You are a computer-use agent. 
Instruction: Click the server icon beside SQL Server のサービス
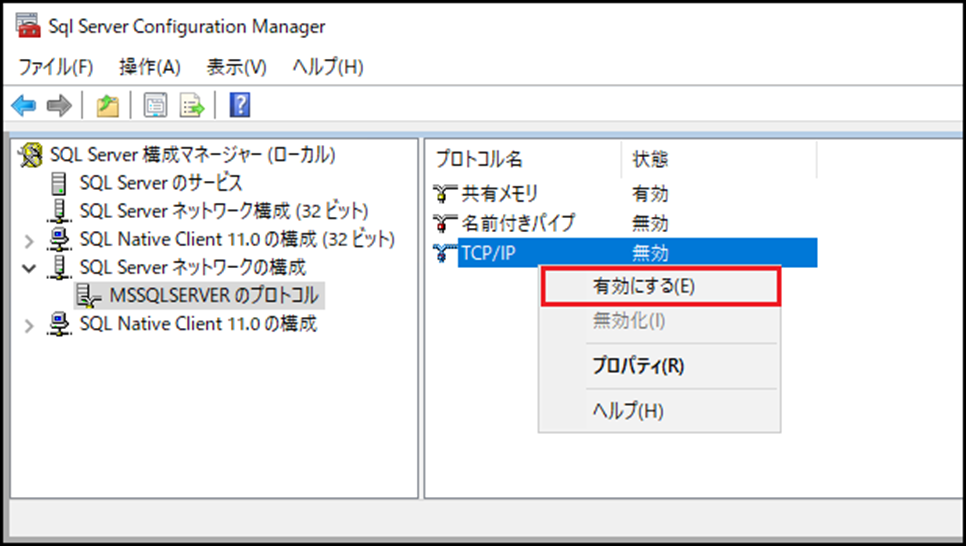click(x=59, y=183)
